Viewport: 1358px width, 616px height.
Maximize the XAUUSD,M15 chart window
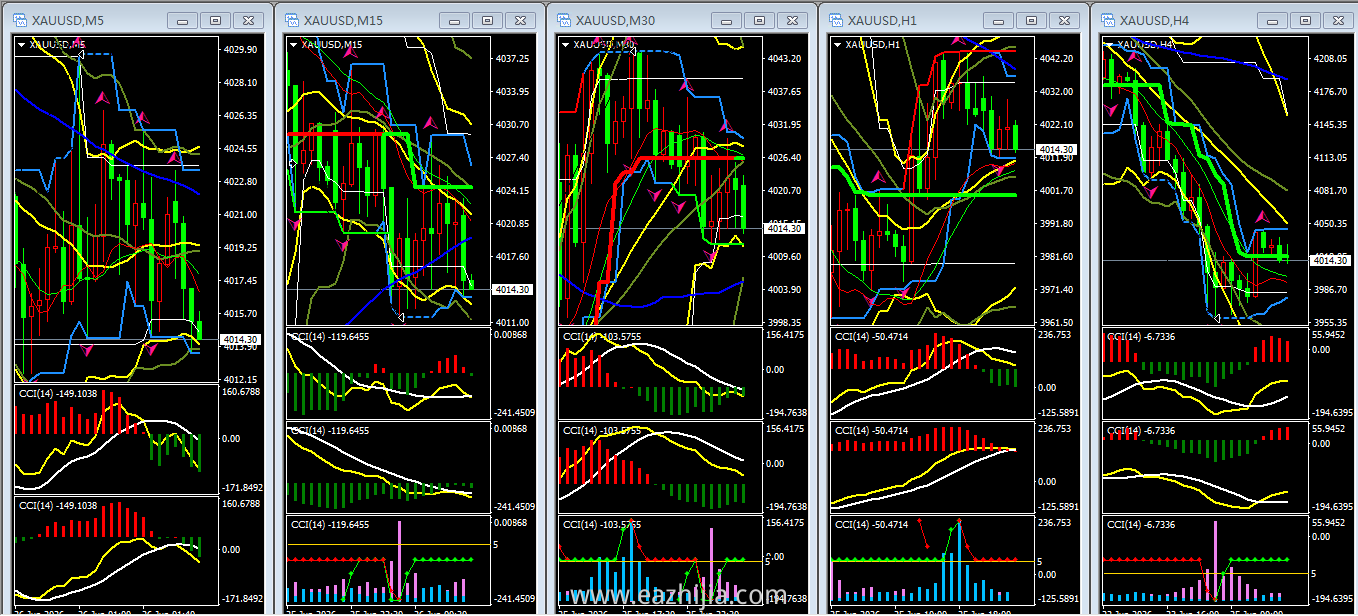486,20
